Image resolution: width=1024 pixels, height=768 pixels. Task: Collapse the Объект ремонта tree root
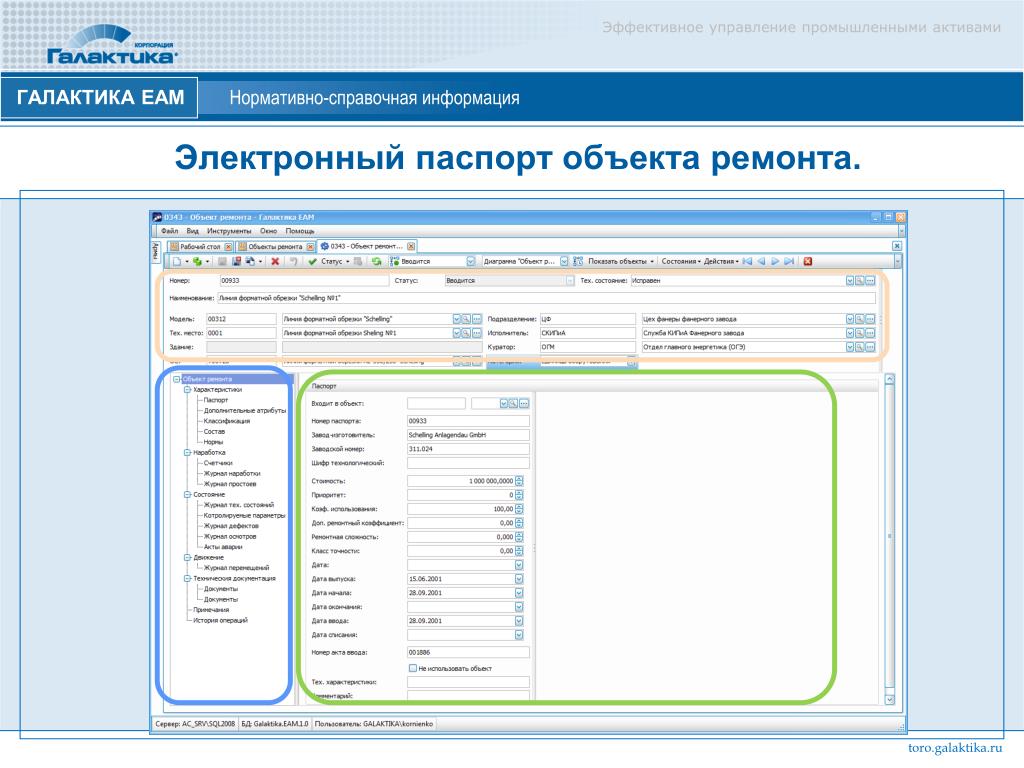[x=176, y=379]
